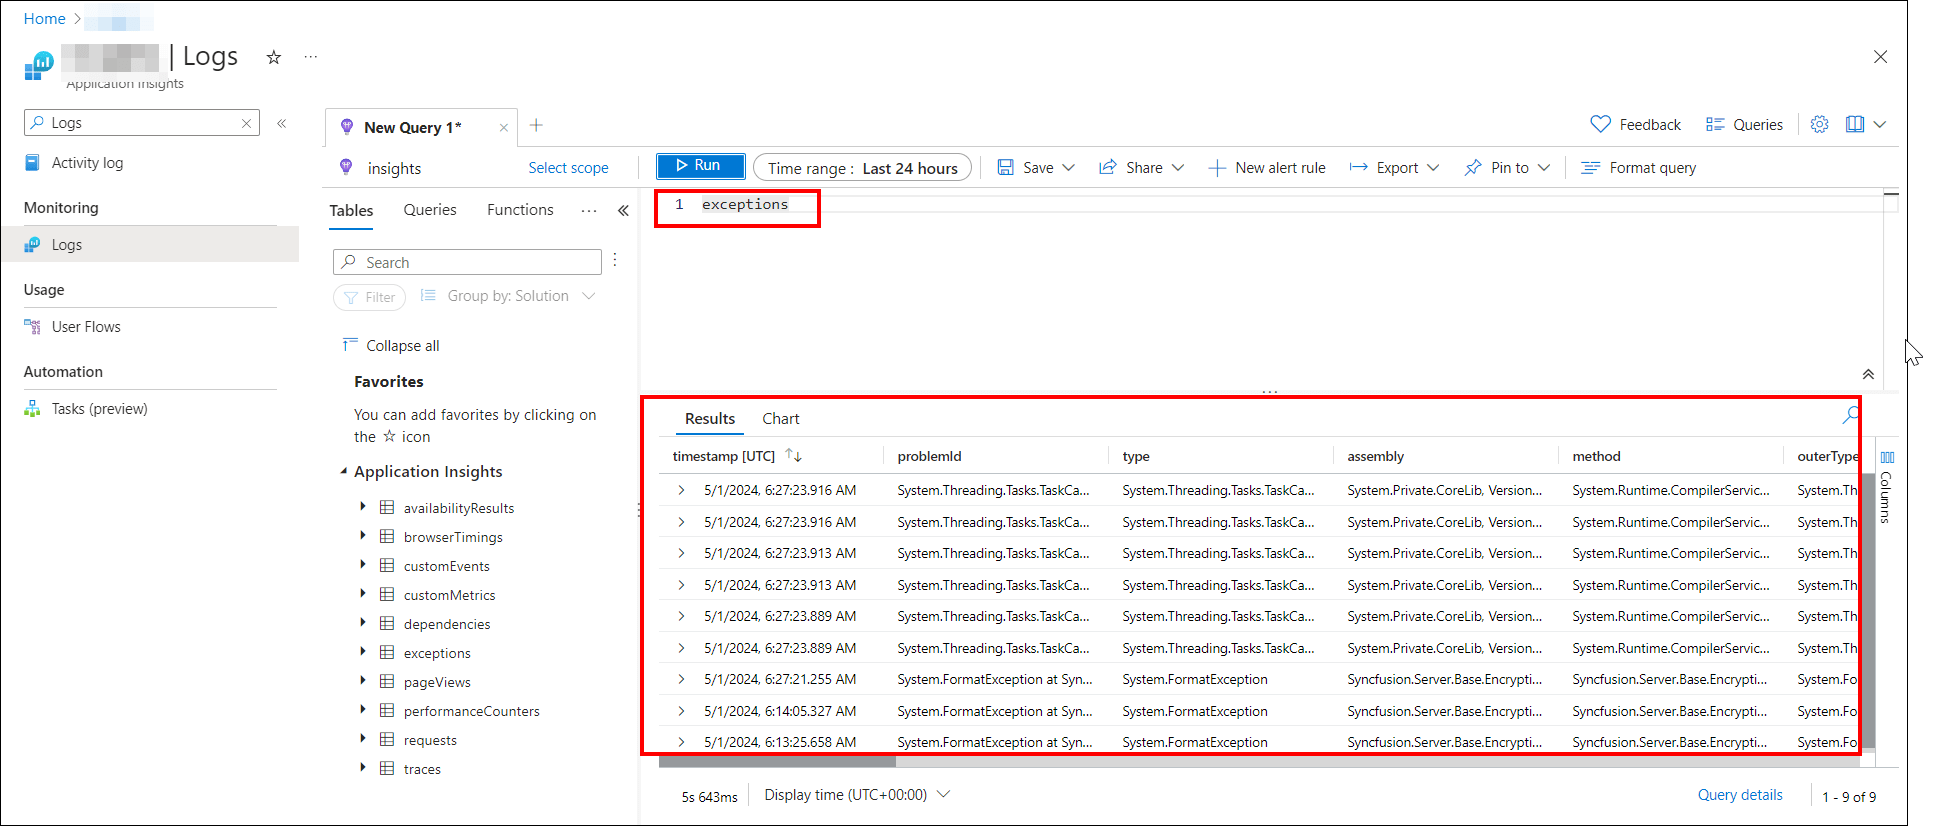Expand dropdown arrow next to book icon
This screenshot has width=1953, height=826.
click(1880, 124)
